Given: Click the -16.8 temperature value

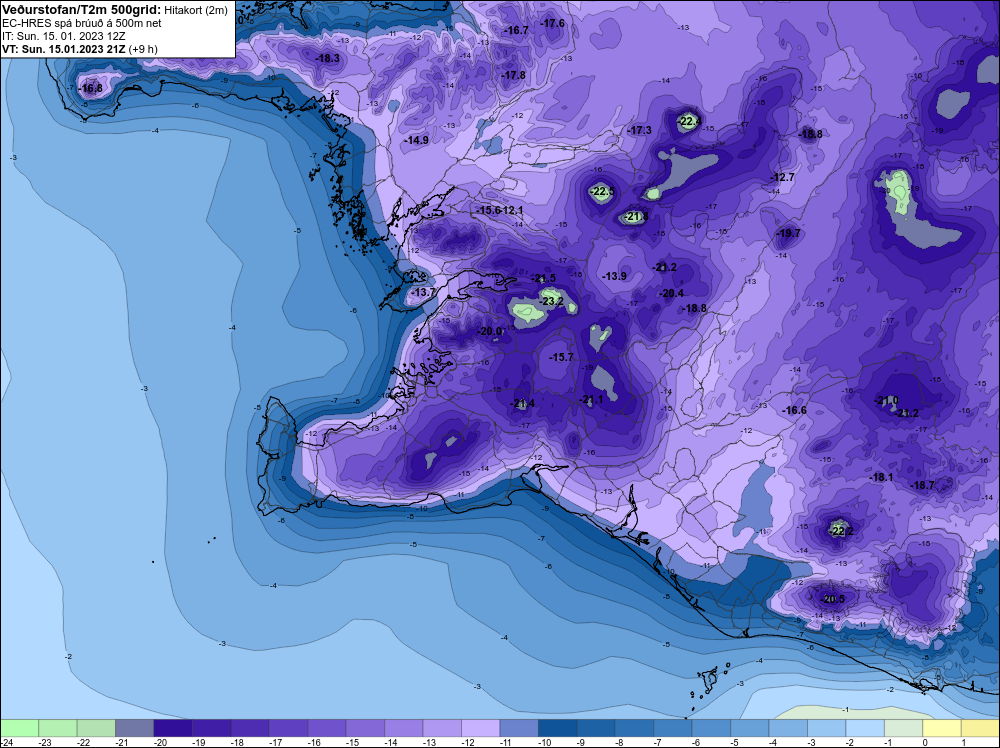Looking at the screenshot, I should (91, 89).
